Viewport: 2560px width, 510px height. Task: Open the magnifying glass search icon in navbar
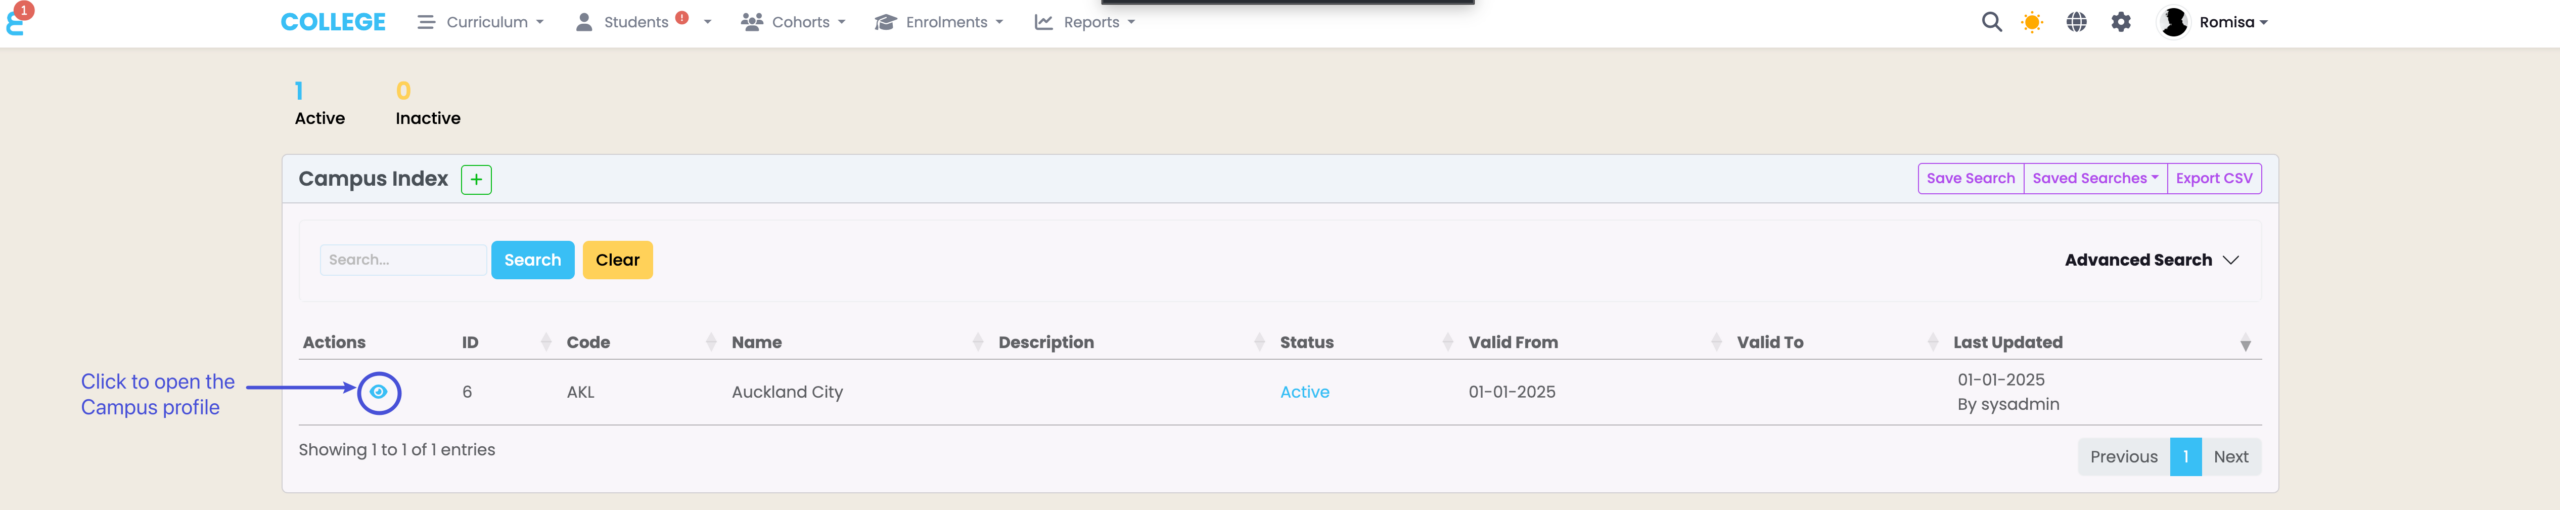(1991, 22)
